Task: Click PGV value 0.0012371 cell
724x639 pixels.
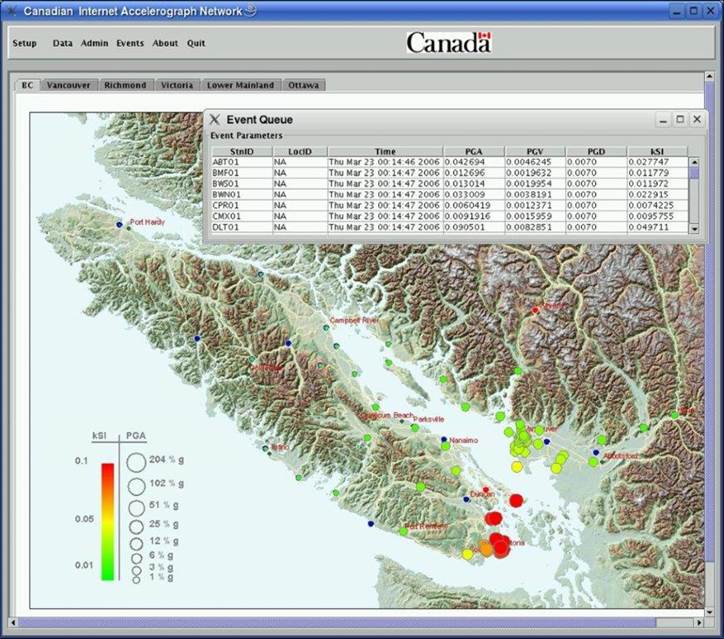Action: [x=535, y=205]
